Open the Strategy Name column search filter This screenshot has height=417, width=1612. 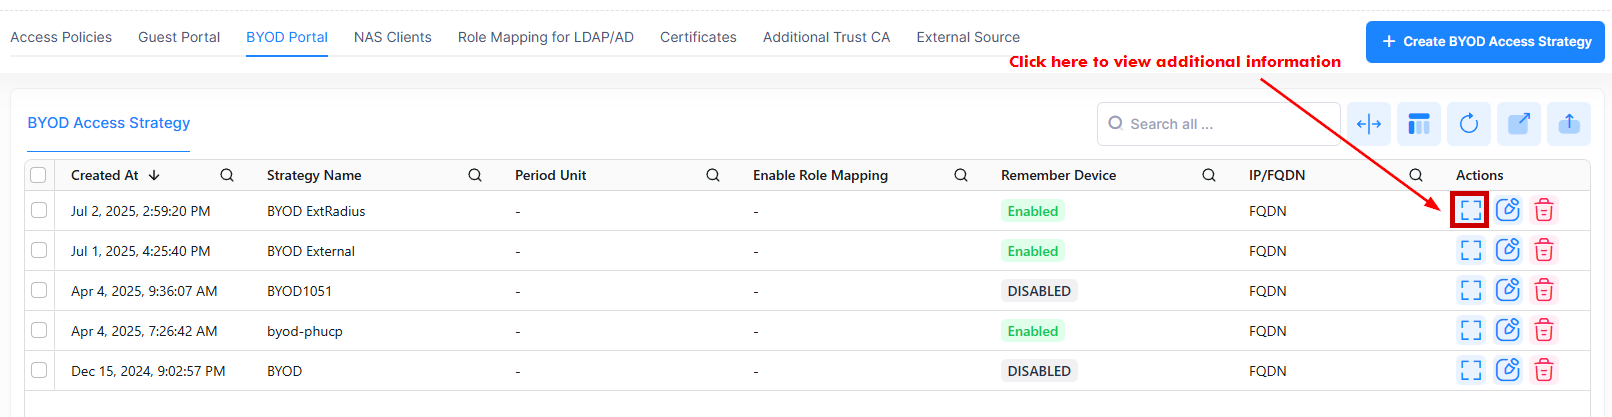coord(475,175)
